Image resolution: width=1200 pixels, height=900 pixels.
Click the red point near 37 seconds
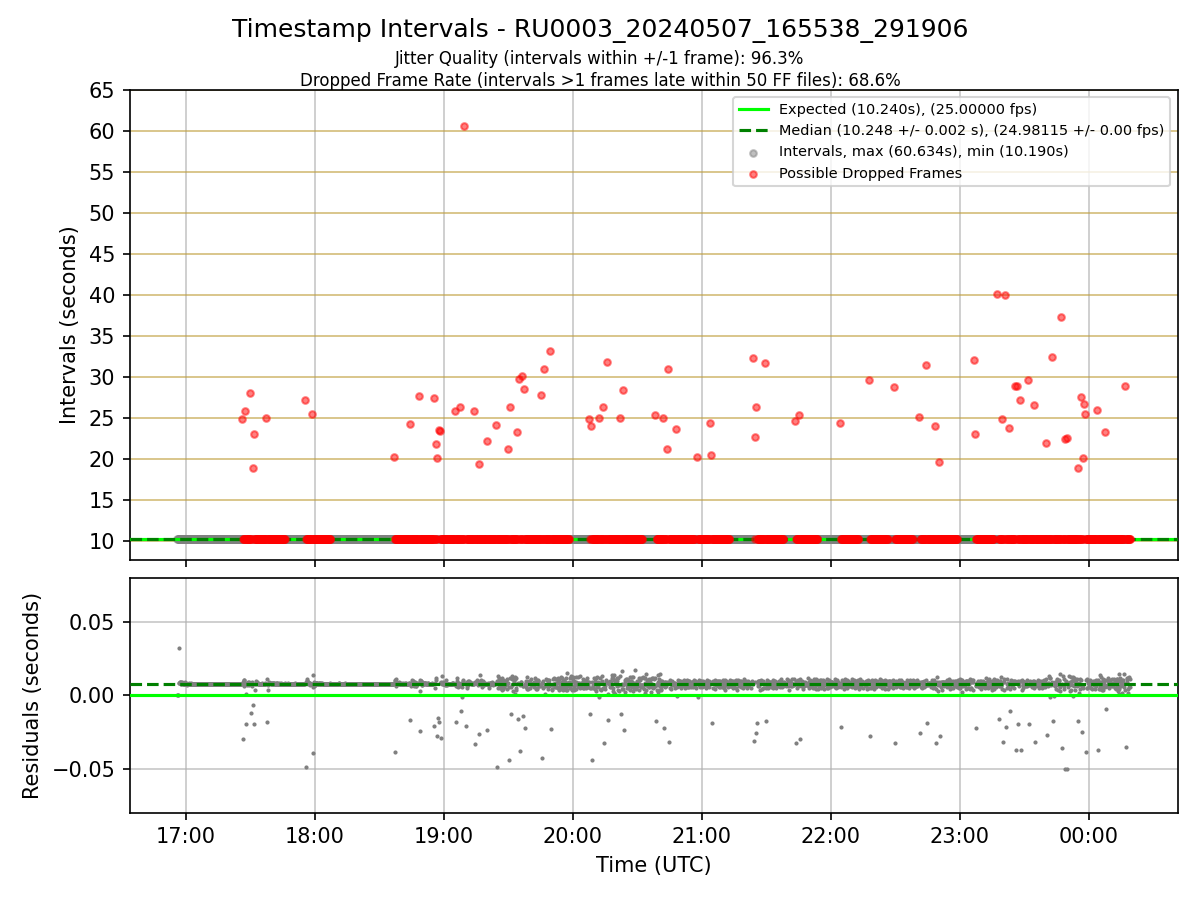[x=1061, y=317]
